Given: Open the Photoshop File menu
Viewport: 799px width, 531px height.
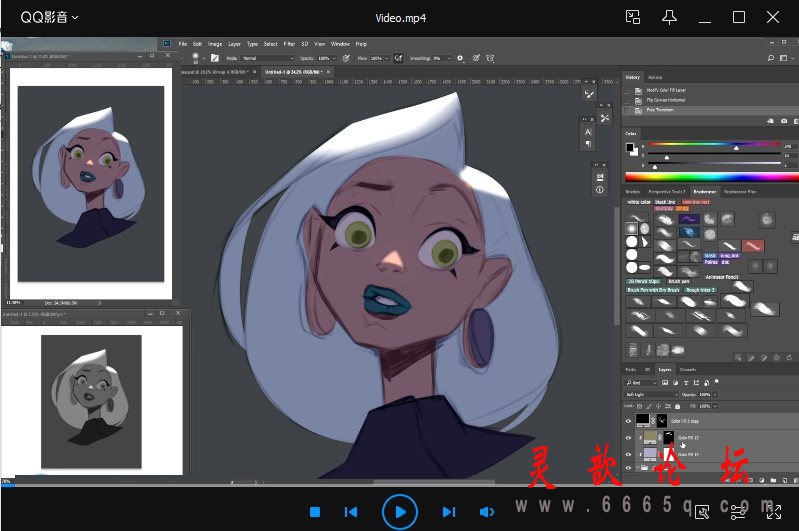Looking at the screenshot, I should 182,44.
